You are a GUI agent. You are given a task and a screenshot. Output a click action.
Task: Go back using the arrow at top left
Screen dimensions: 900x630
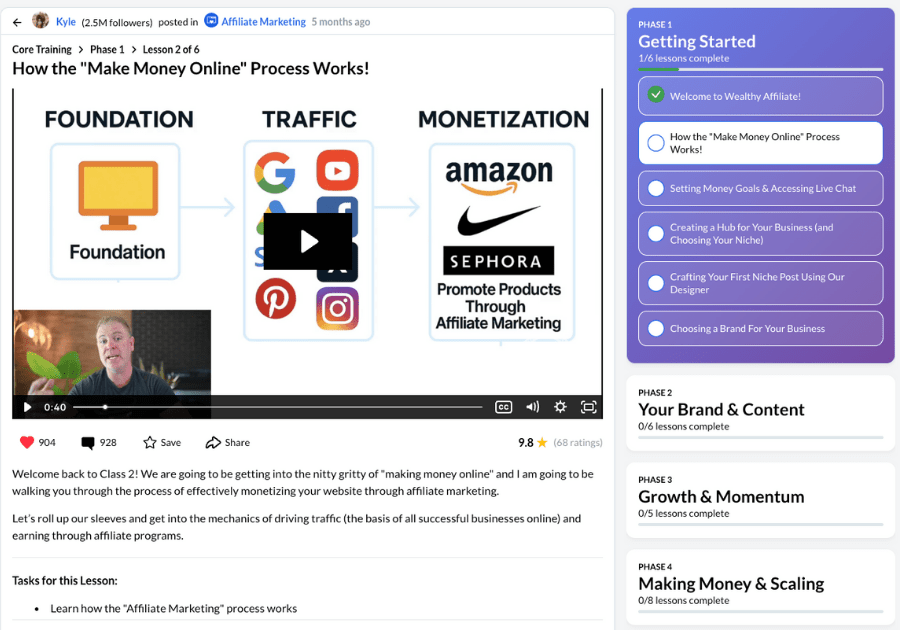17,21
